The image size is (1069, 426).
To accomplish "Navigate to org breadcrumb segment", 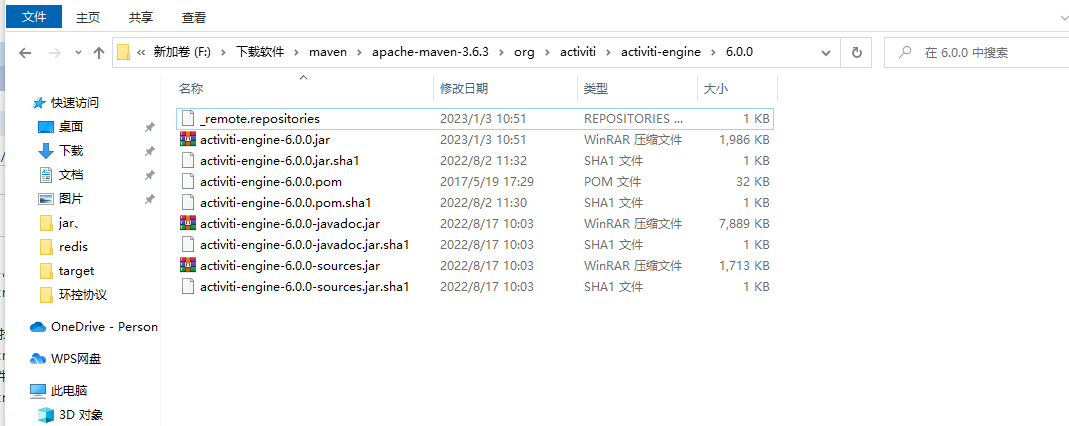I will (x=525, y=52).
